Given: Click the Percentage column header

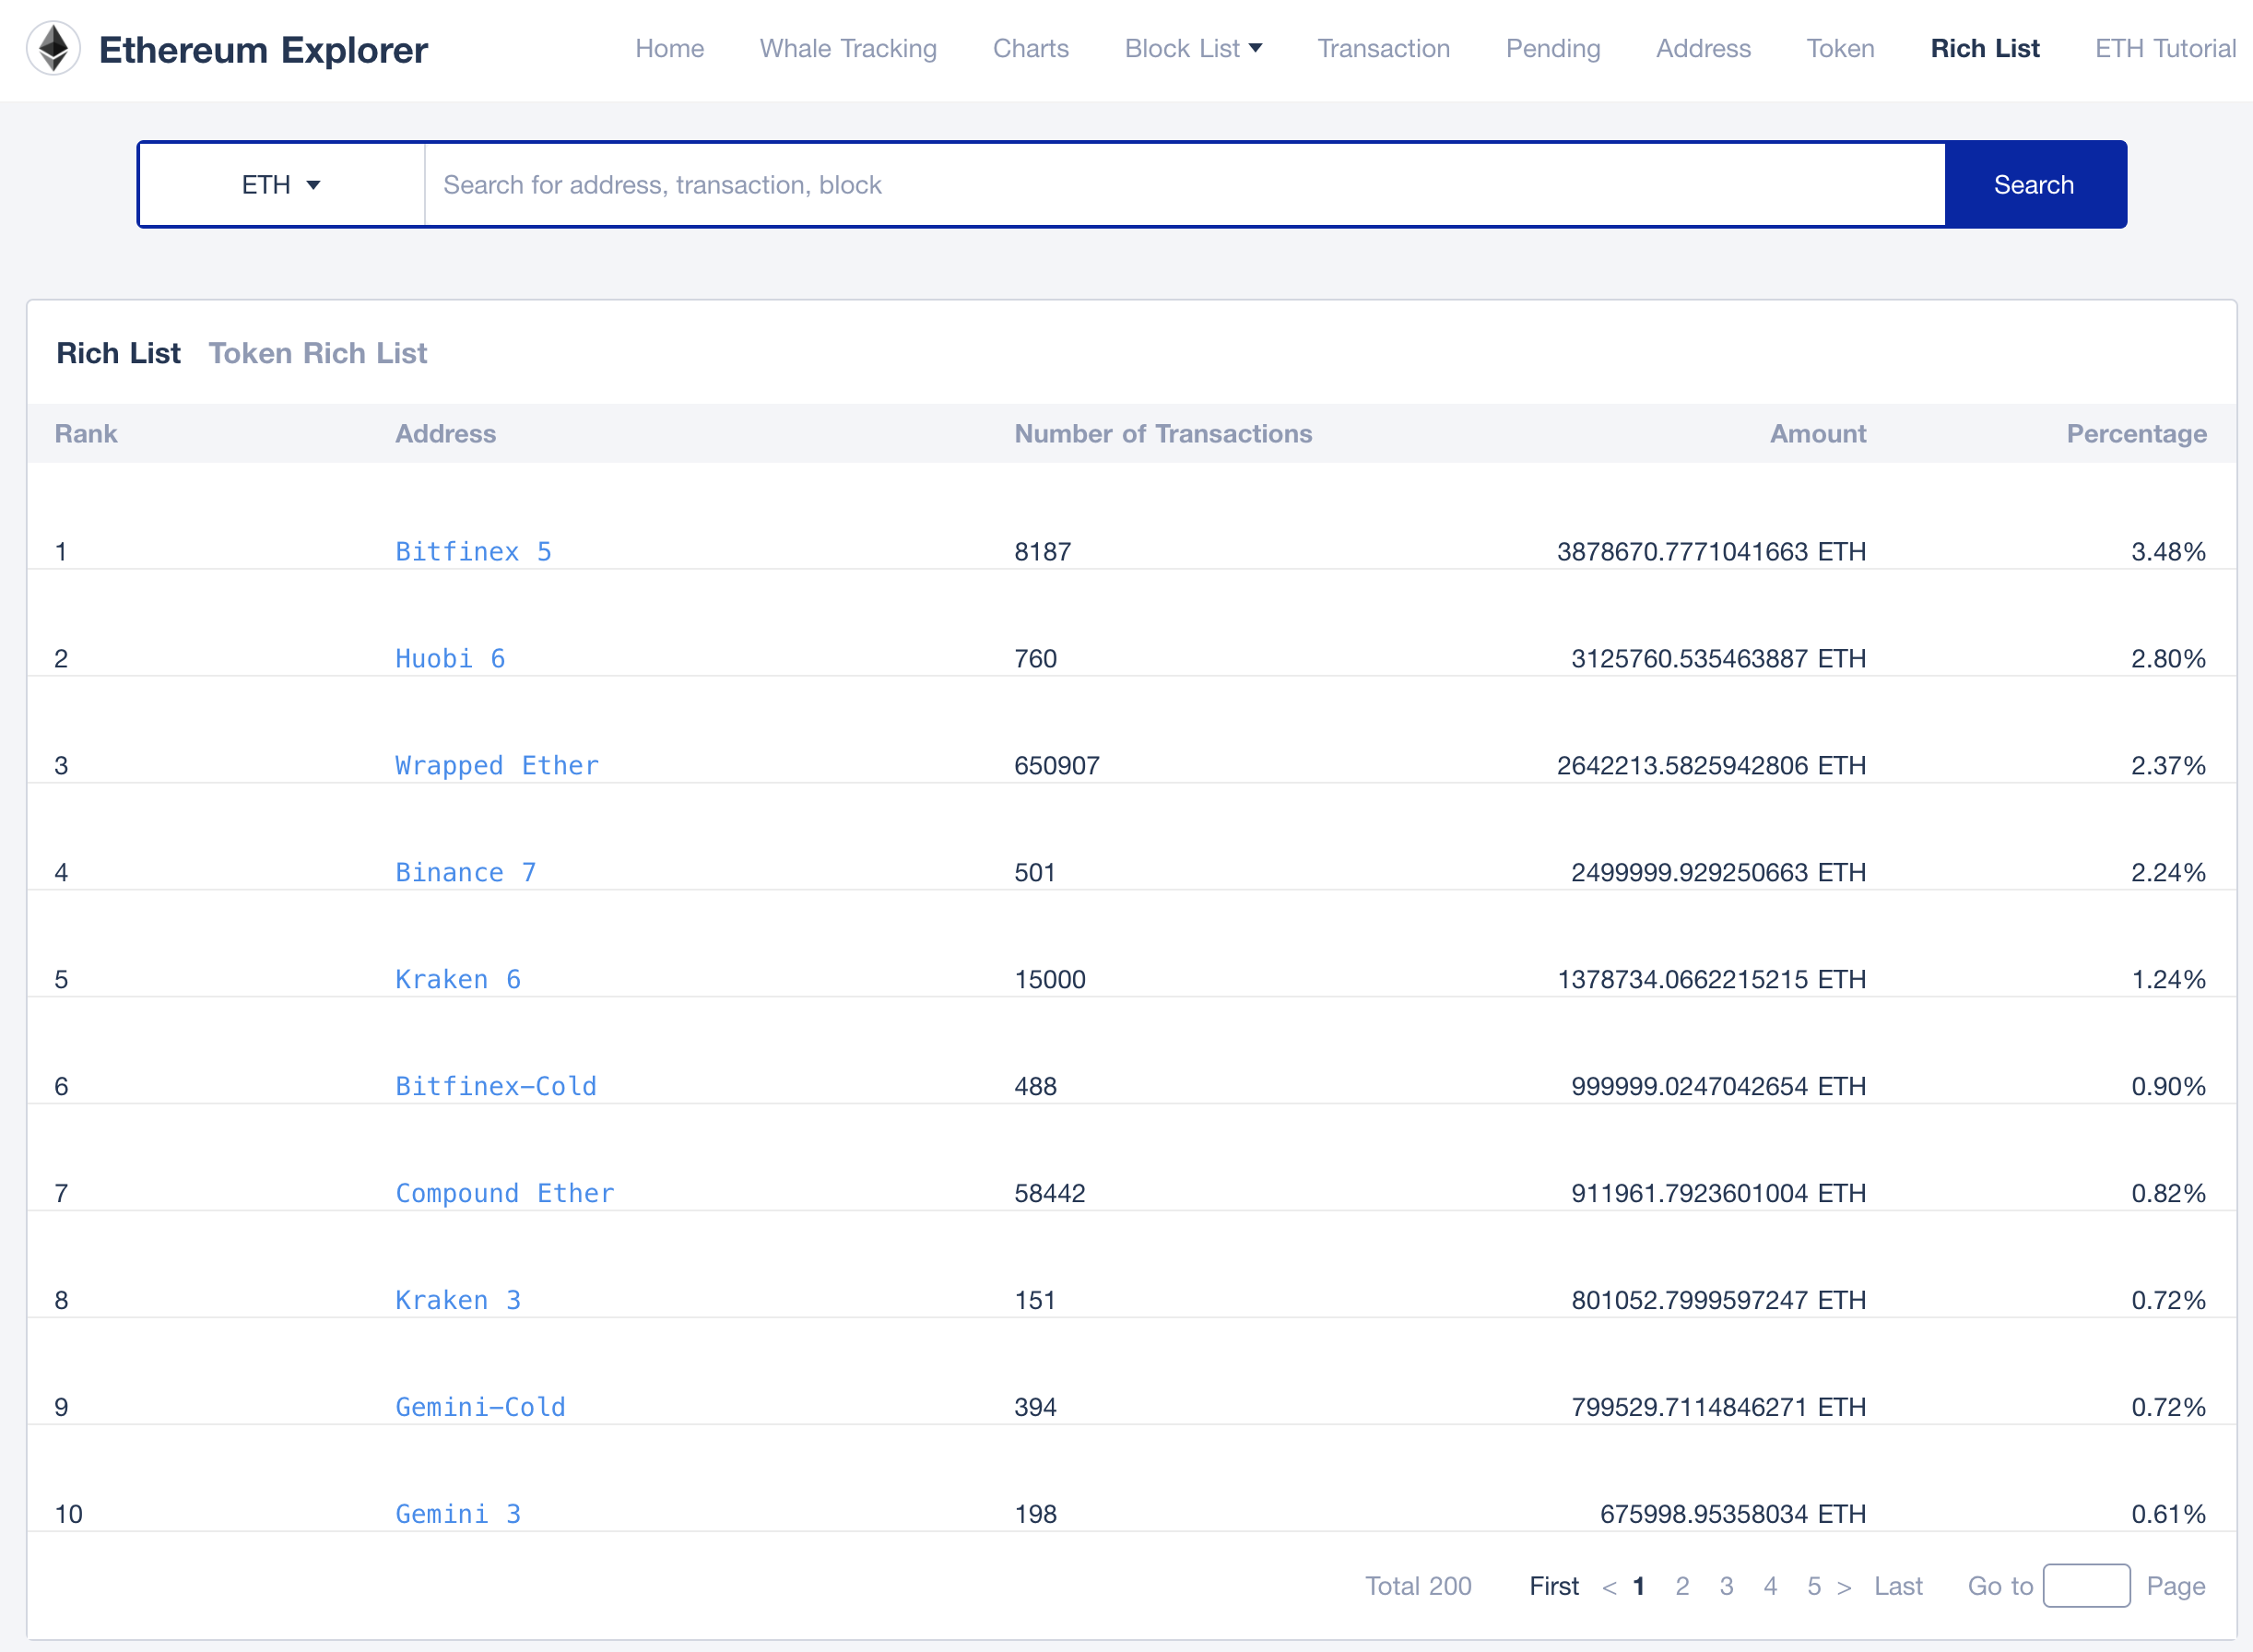Looking at the screenshot, I should [2136, 433].
